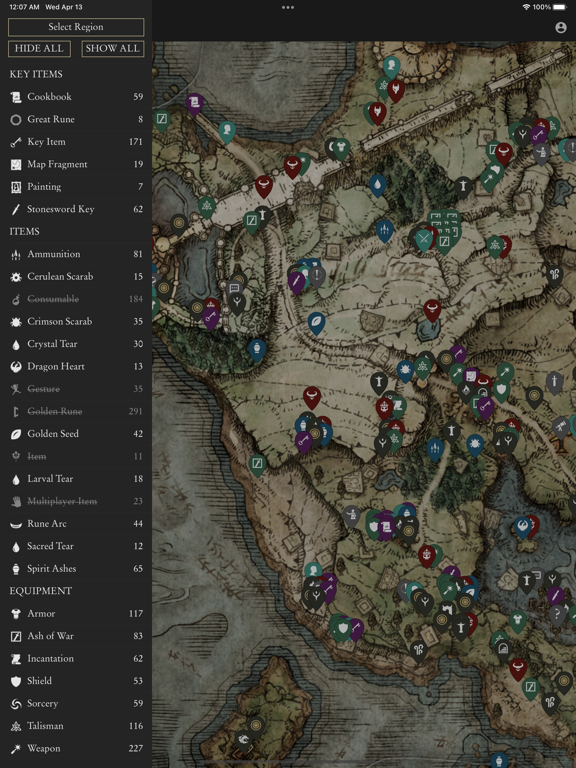Viewport: 576px width, 768px height.
Task: Click the Ash of War icon in sidebar
Action: 16,636
